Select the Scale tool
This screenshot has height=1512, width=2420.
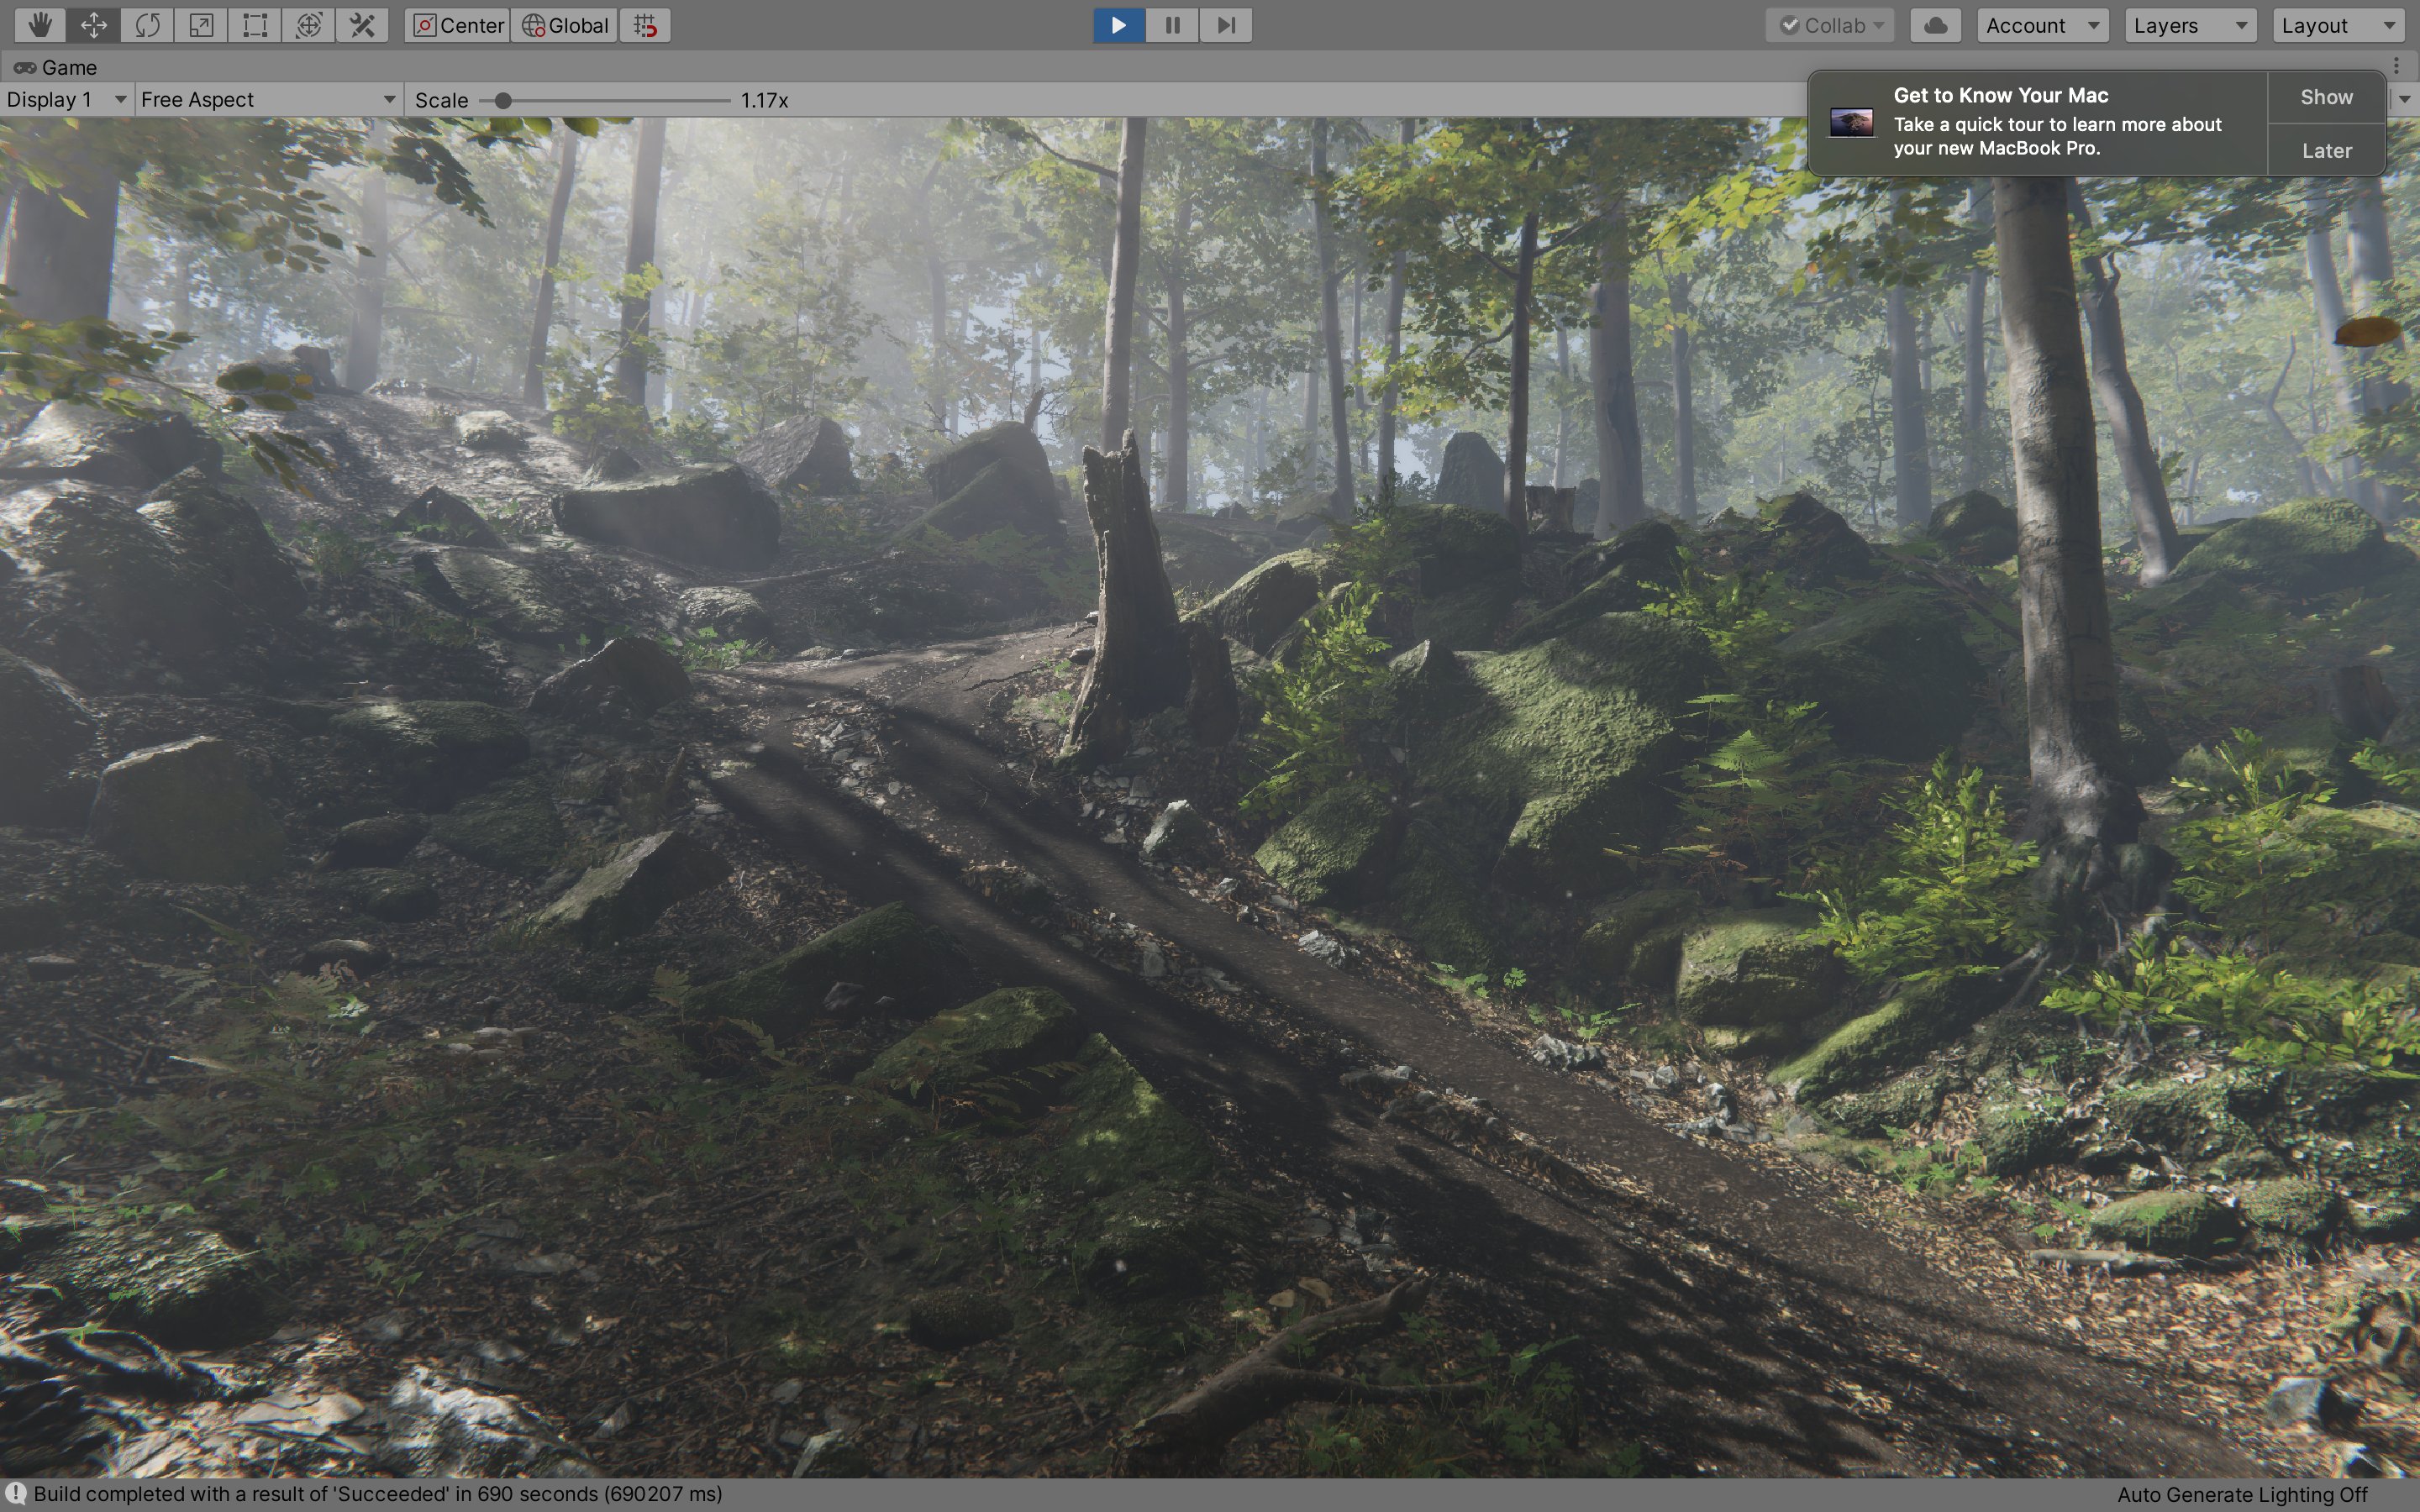[x=201, y=25]
